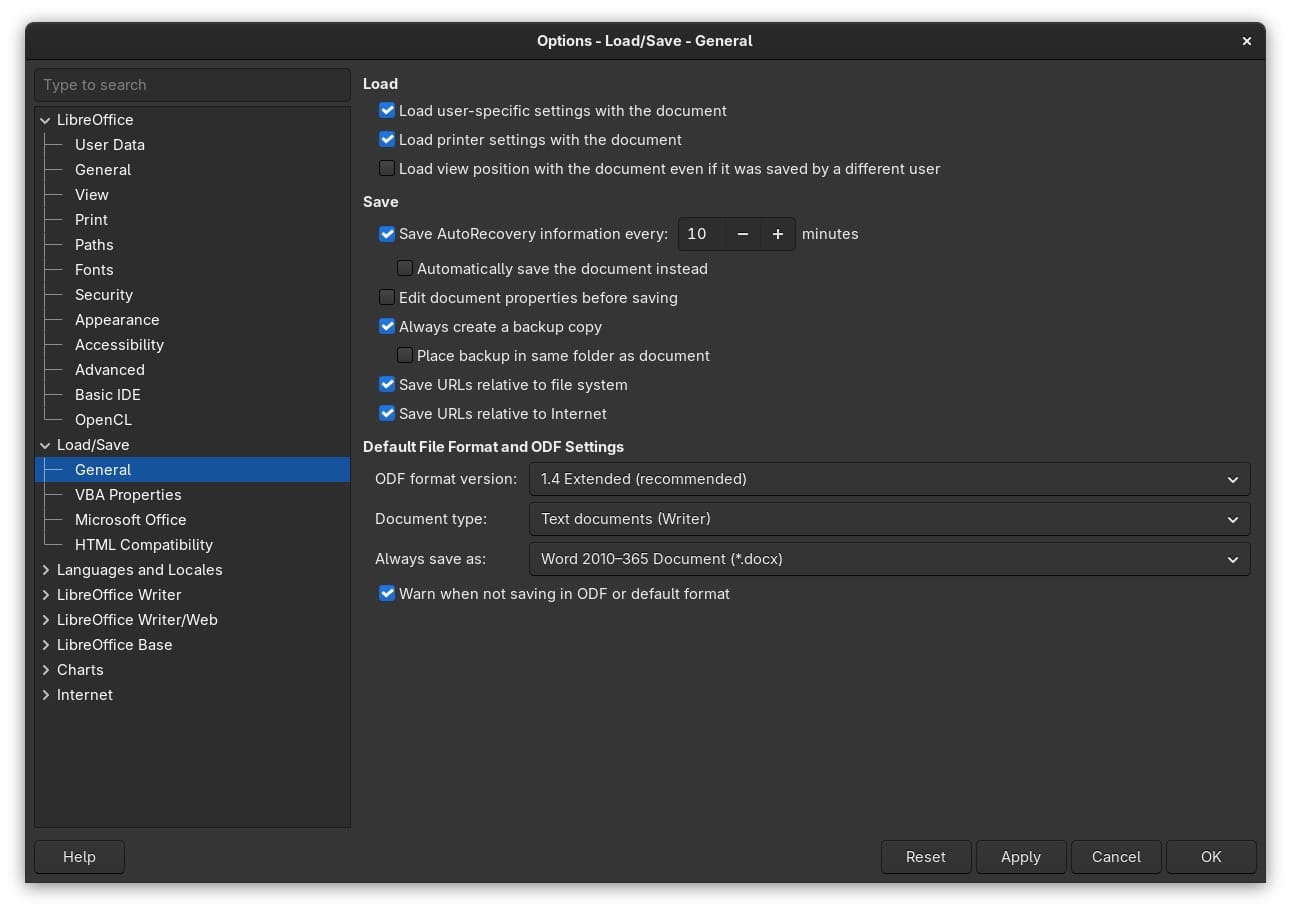Screen dimensions: 1291x911
Task: Click the Apply button
Action: coord(1020,857)
